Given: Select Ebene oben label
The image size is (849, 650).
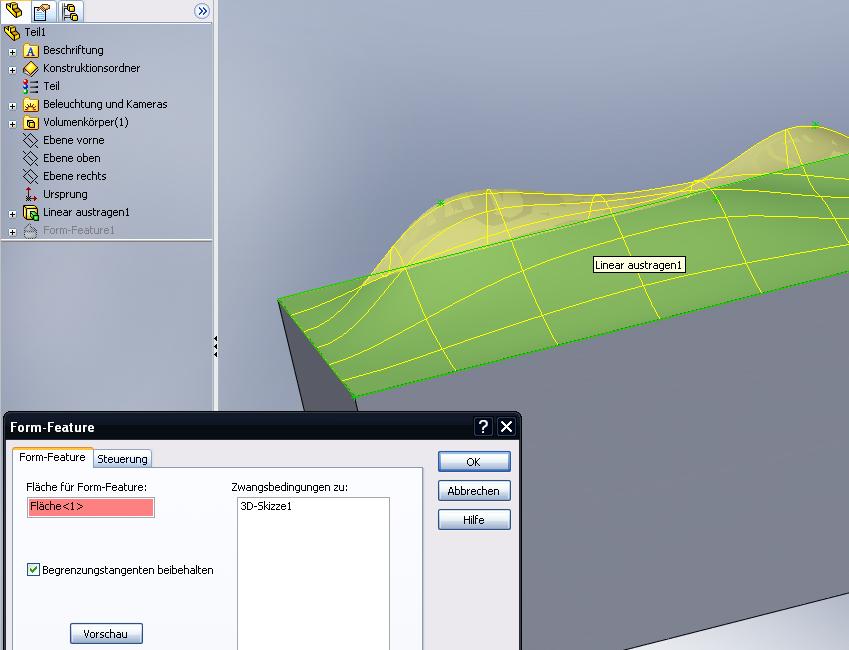Looking at the screenshot, I should (x=71, y=158).
